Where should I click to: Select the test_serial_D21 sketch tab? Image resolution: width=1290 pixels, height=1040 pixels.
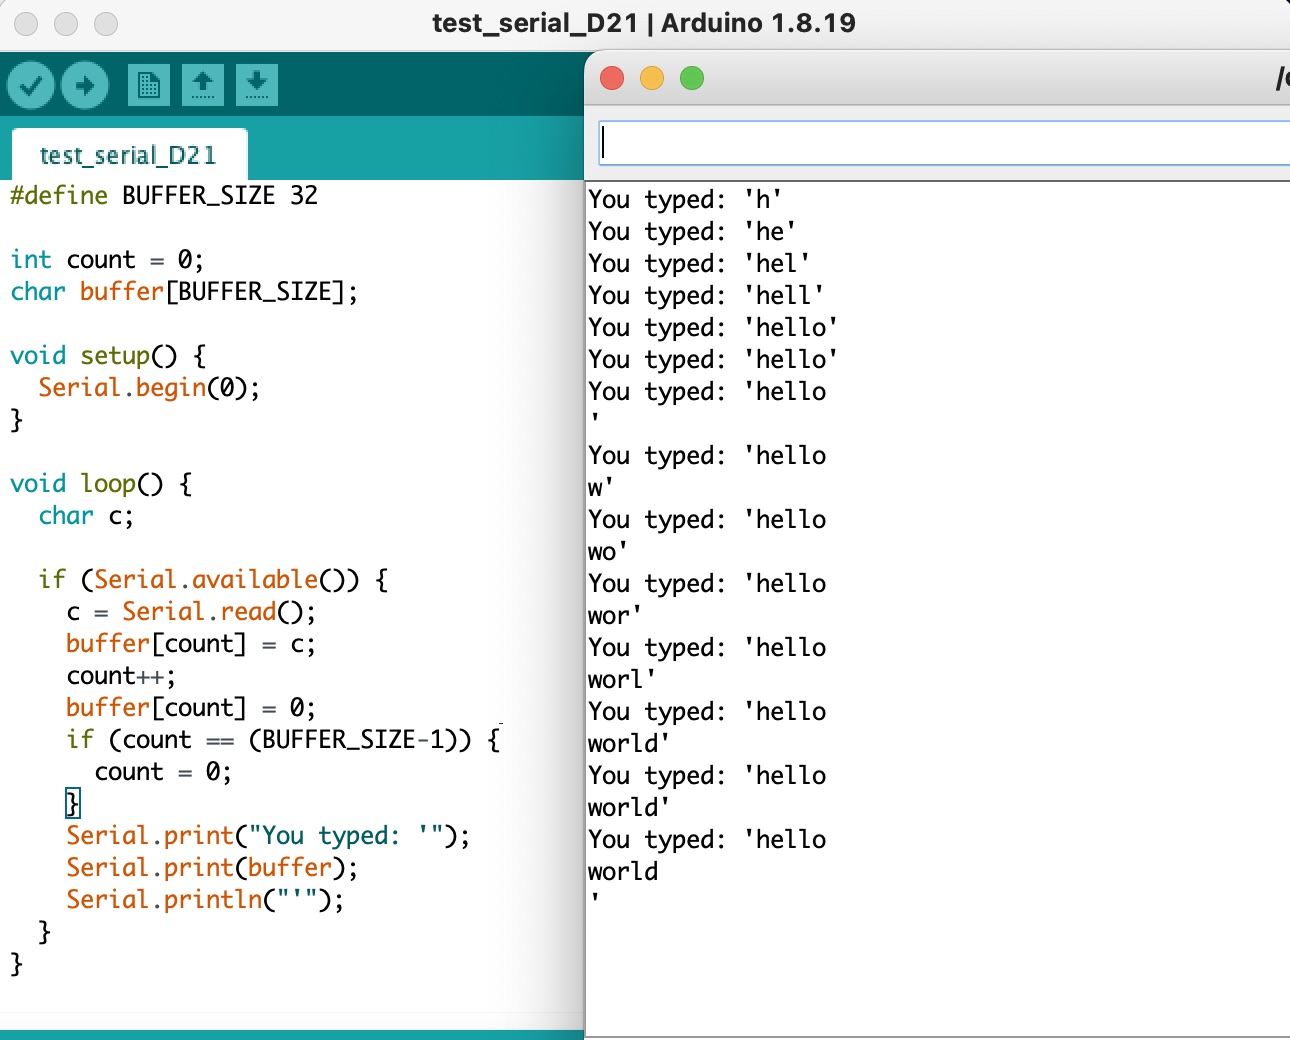tap(128, 155)
